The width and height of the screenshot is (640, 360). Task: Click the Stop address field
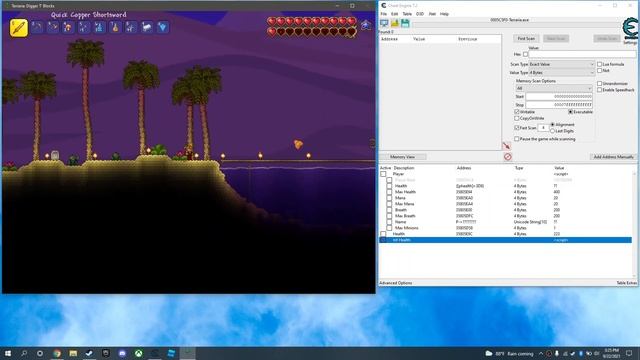tap(559, 105)
